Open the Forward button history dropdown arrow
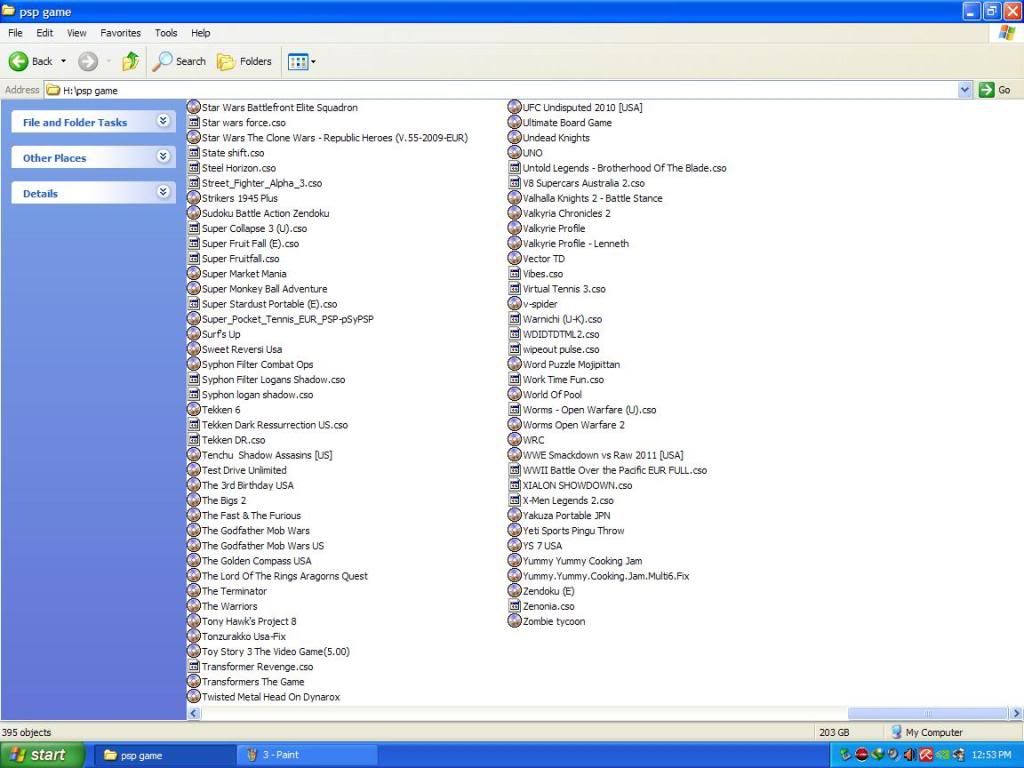Screen dimensions: 1024x768 click(x=108, y=61)
